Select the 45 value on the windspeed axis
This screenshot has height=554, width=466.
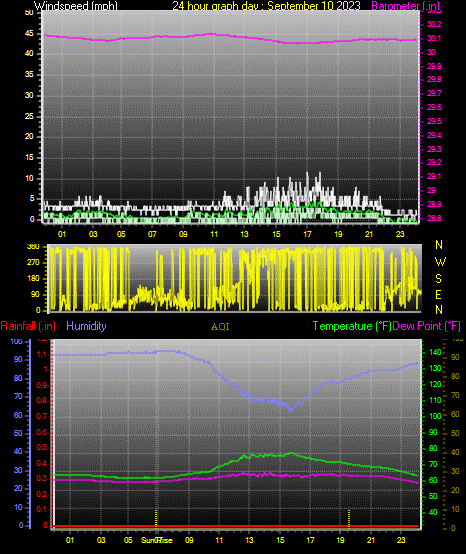[29, 34]
